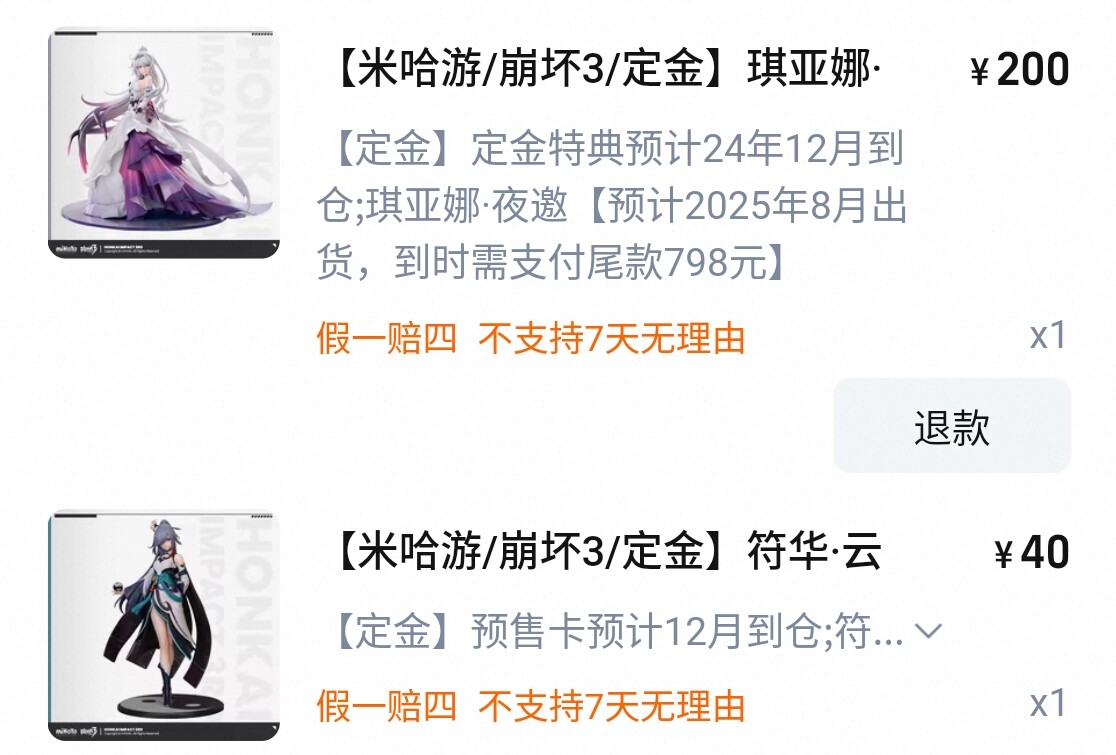Screen dimensions: 1116x755
Task: Tap the miHoYo logo on 符华 thumbnail
Action: pos(66,732)
